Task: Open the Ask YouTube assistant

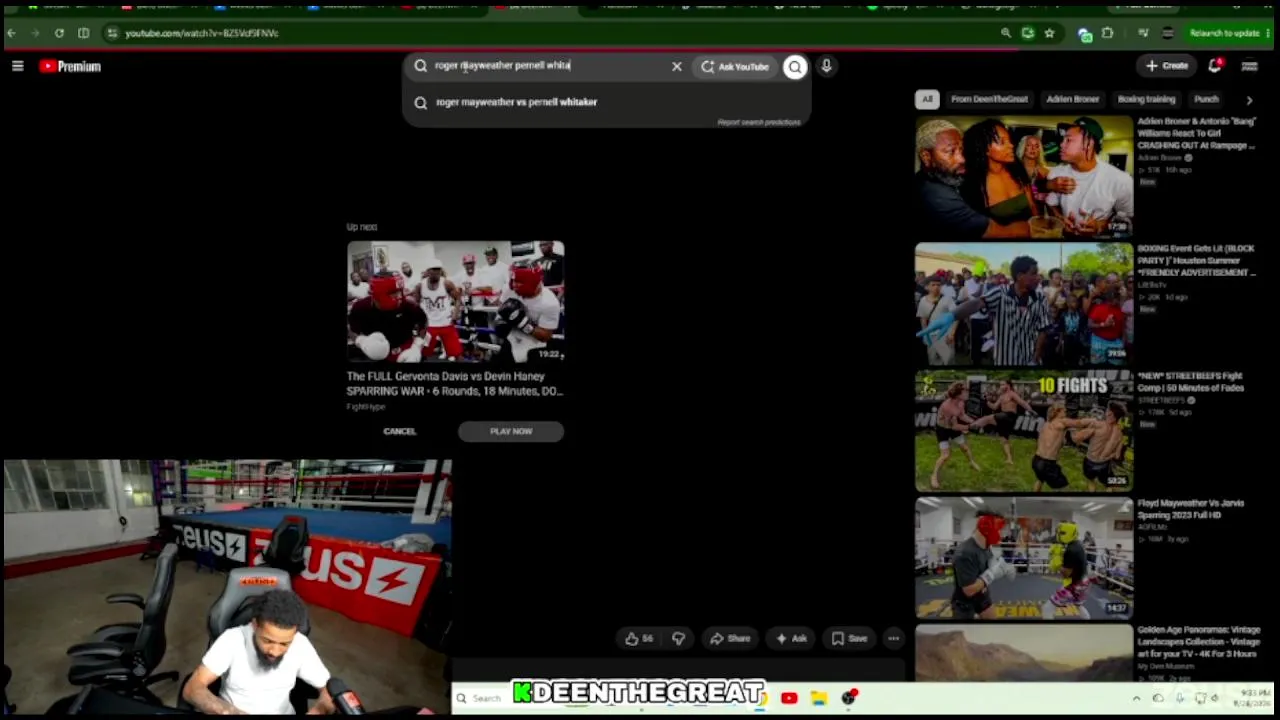Action: (x=735, y=66)
